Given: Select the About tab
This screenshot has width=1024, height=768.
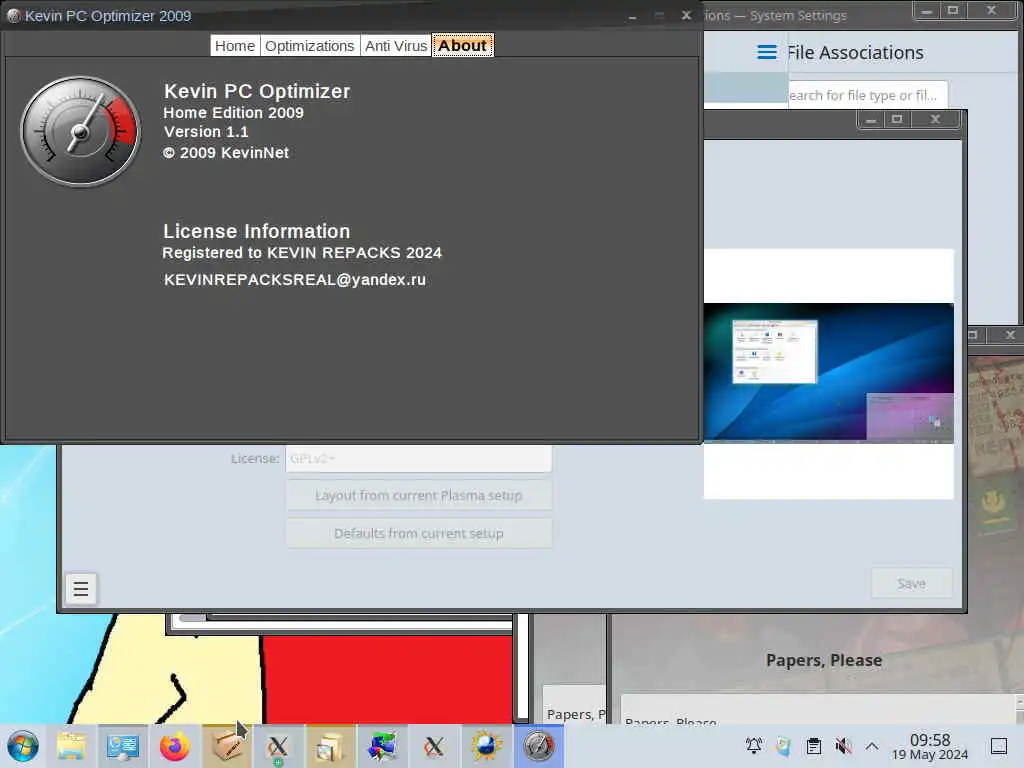Looking at the screenshot, I should coord(462,46).
